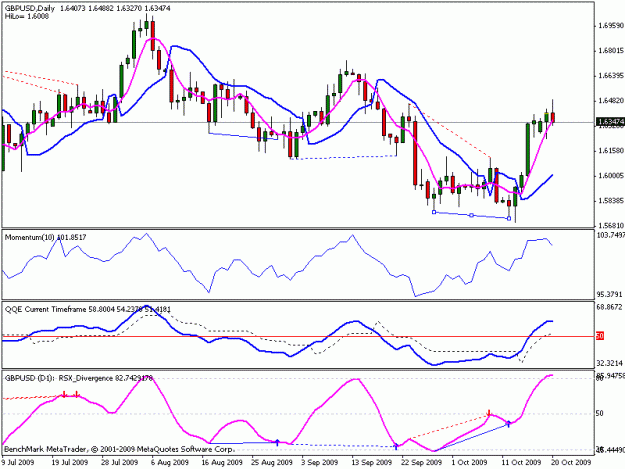
Task: Click the 1.60005 price axis label
Action: (x=611, y=176)
